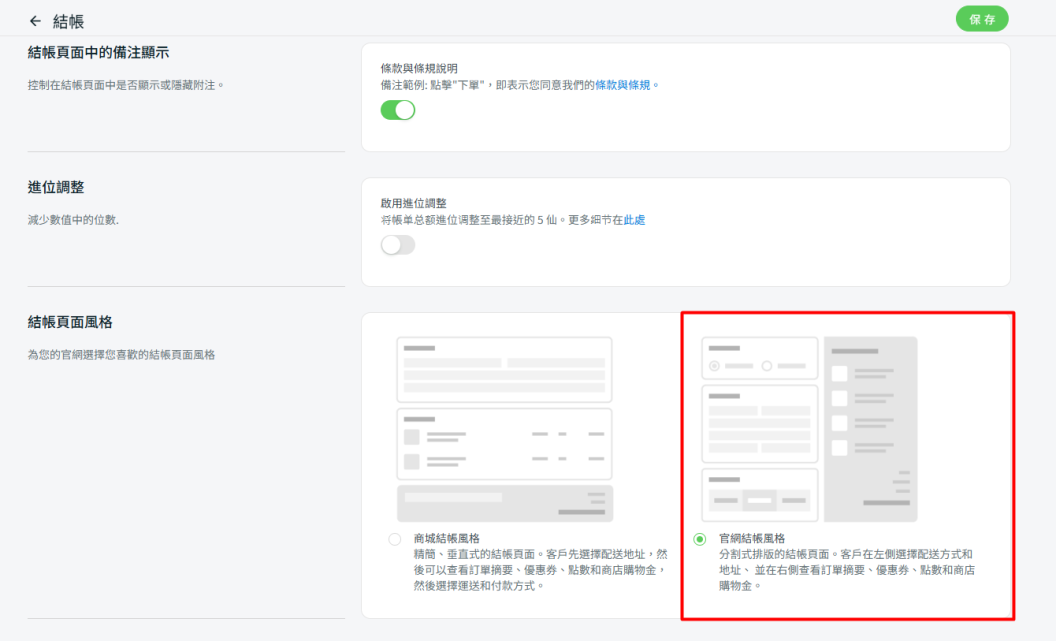Image resolution: width=1056 pixels, height=641 pixels.
Task: Open the 此處 link for more details
Action: tap(634, 220)
